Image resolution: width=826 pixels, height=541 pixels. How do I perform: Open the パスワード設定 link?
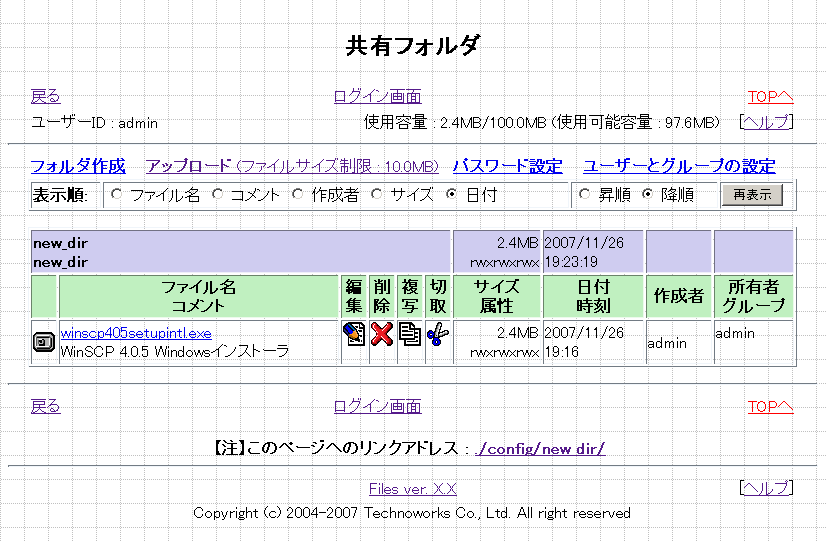point(507,166)
